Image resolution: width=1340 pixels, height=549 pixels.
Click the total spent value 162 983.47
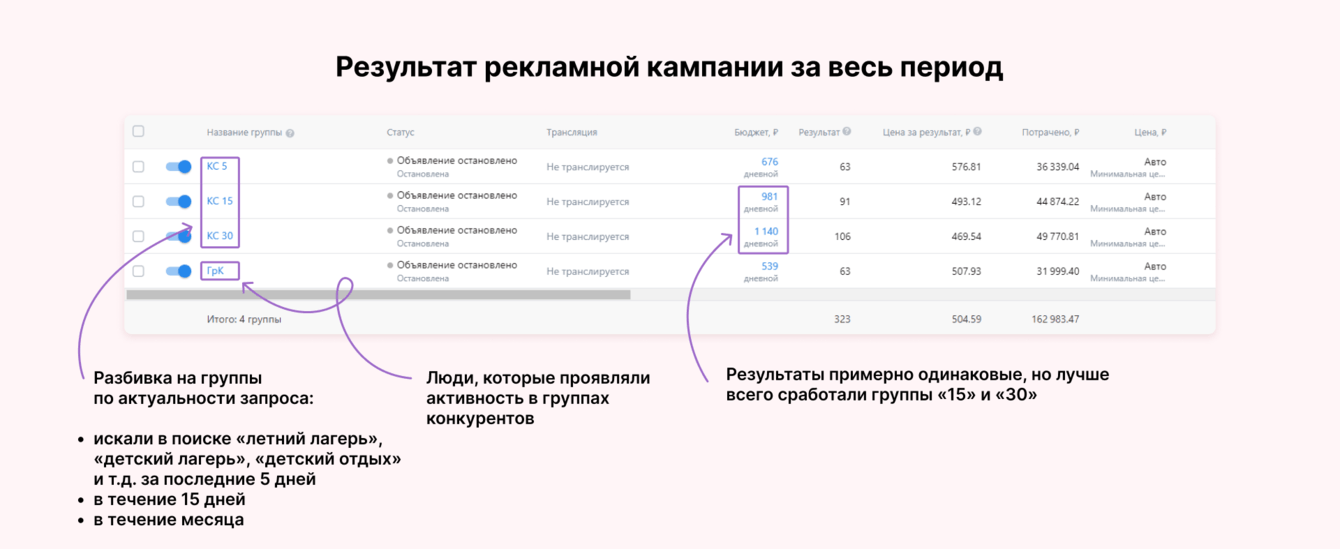pyautogui.click(x=1055, y=320)
